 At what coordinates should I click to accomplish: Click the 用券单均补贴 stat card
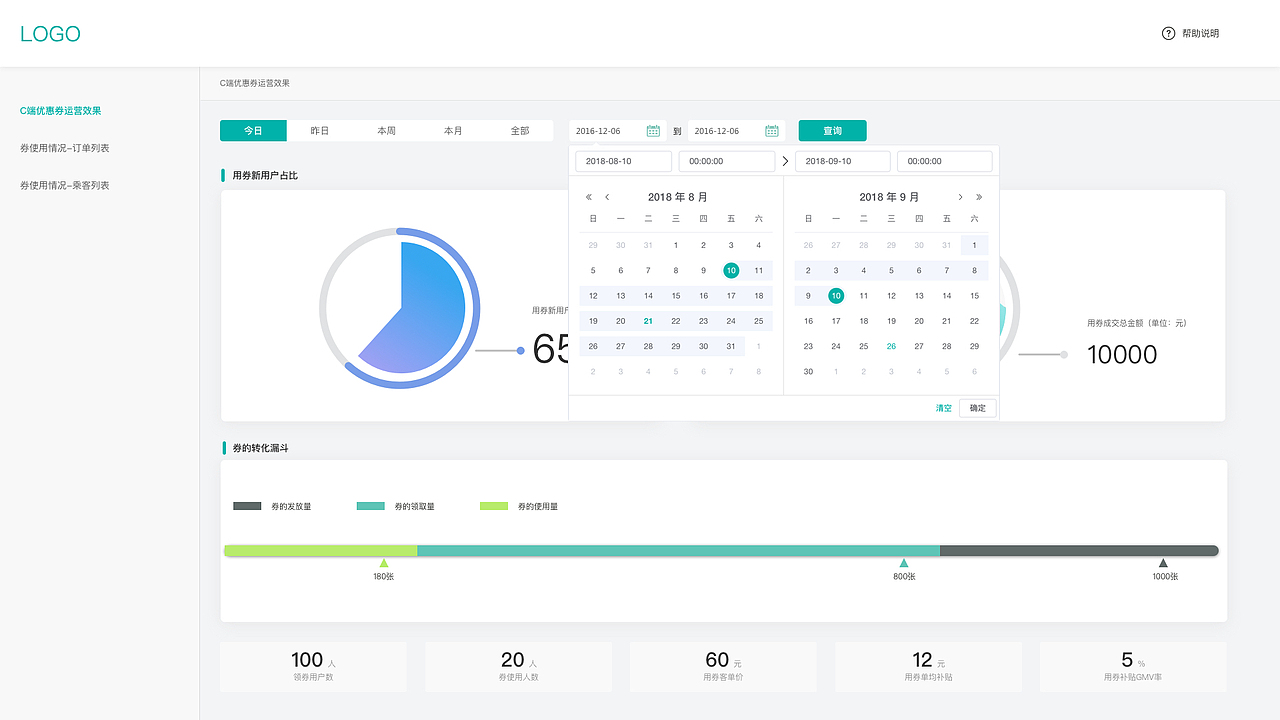928,666
